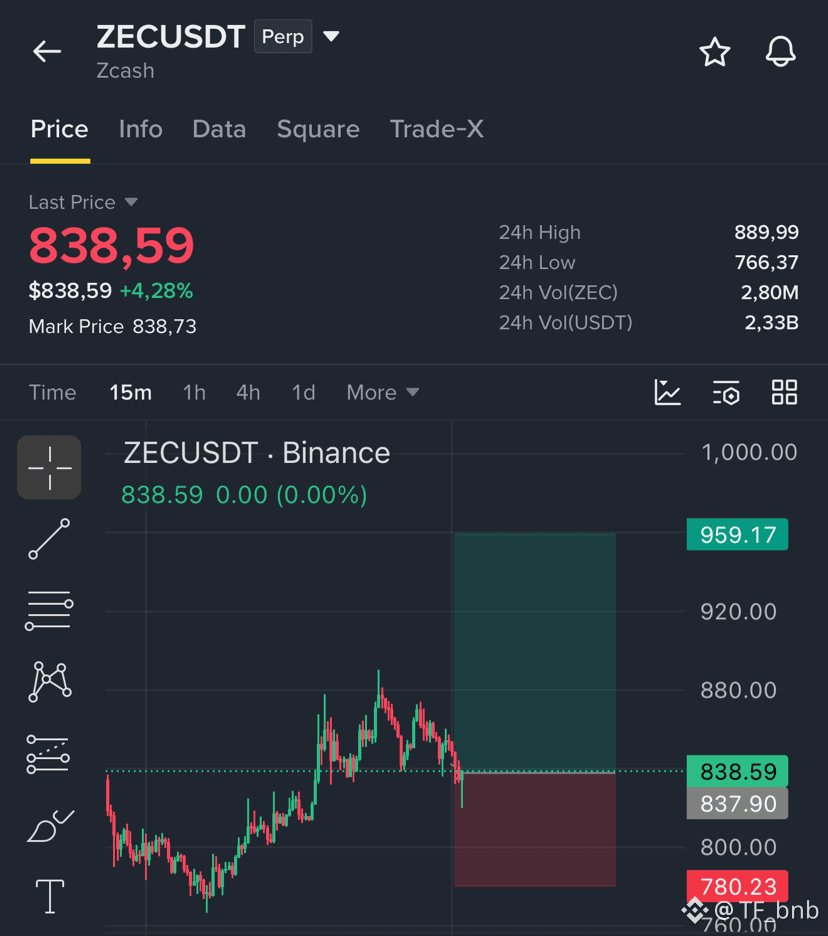Open price alerts via bell icon

[x=780, y=51]
